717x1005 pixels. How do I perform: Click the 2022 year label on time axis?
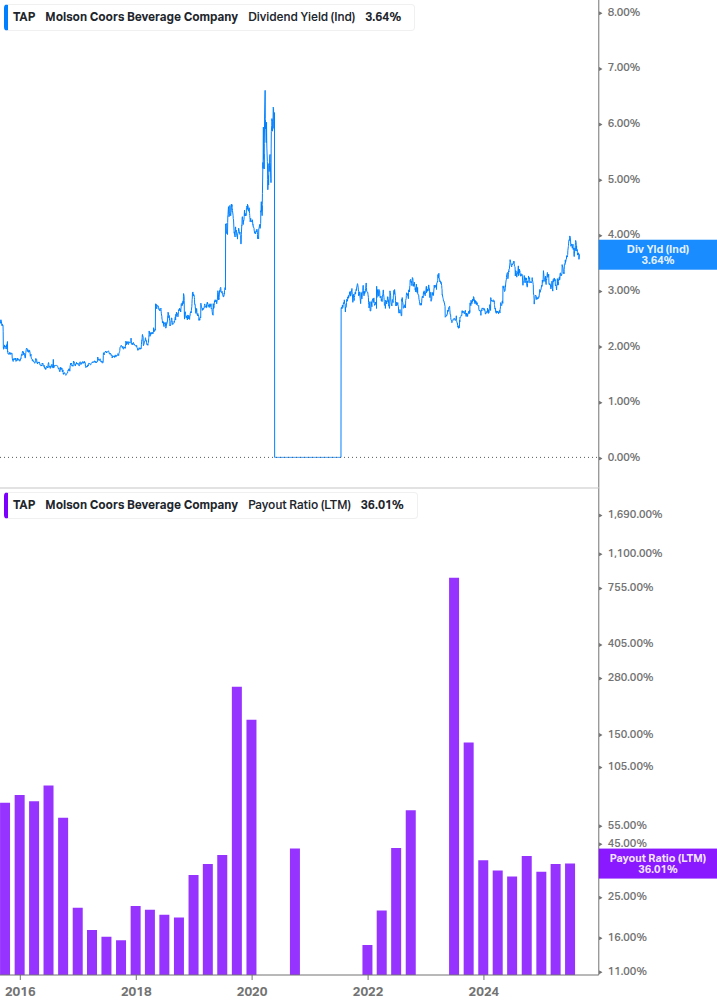tap(368, 992)
